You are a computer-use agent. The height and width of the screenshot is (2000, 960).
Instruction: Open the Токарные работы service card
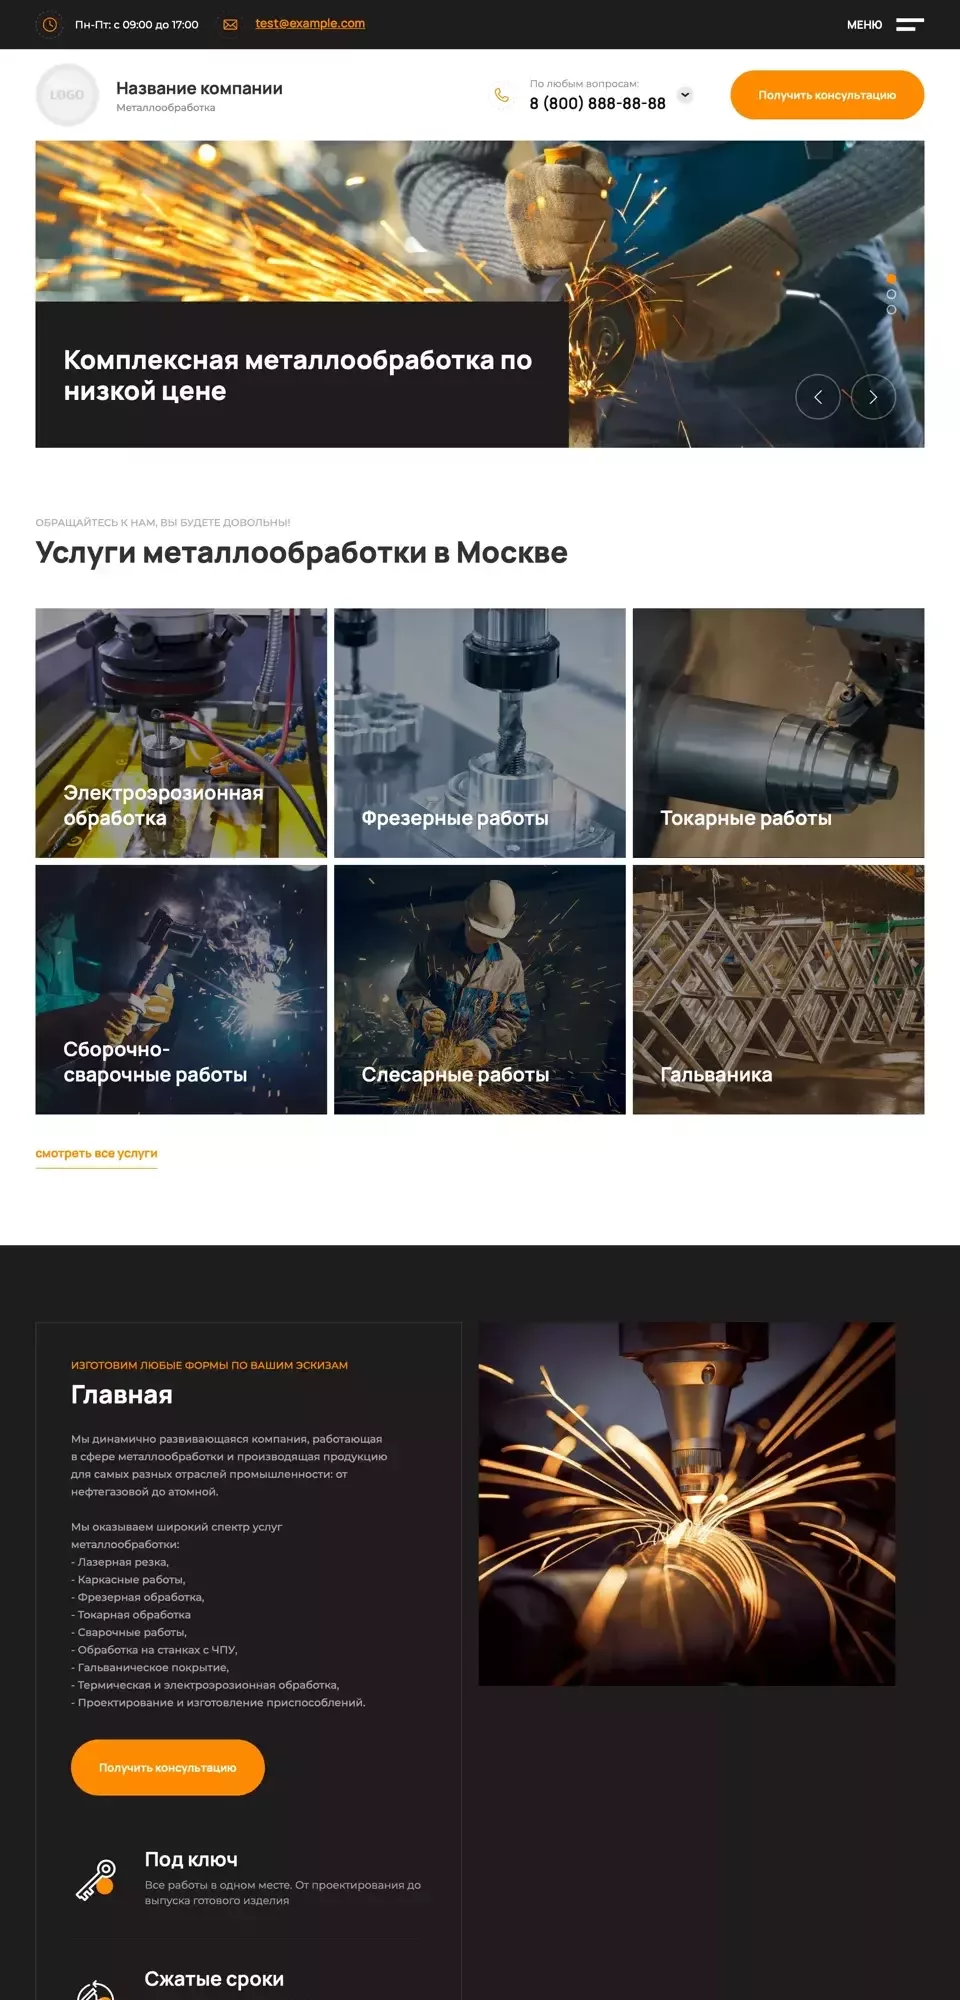click(778, 733)
